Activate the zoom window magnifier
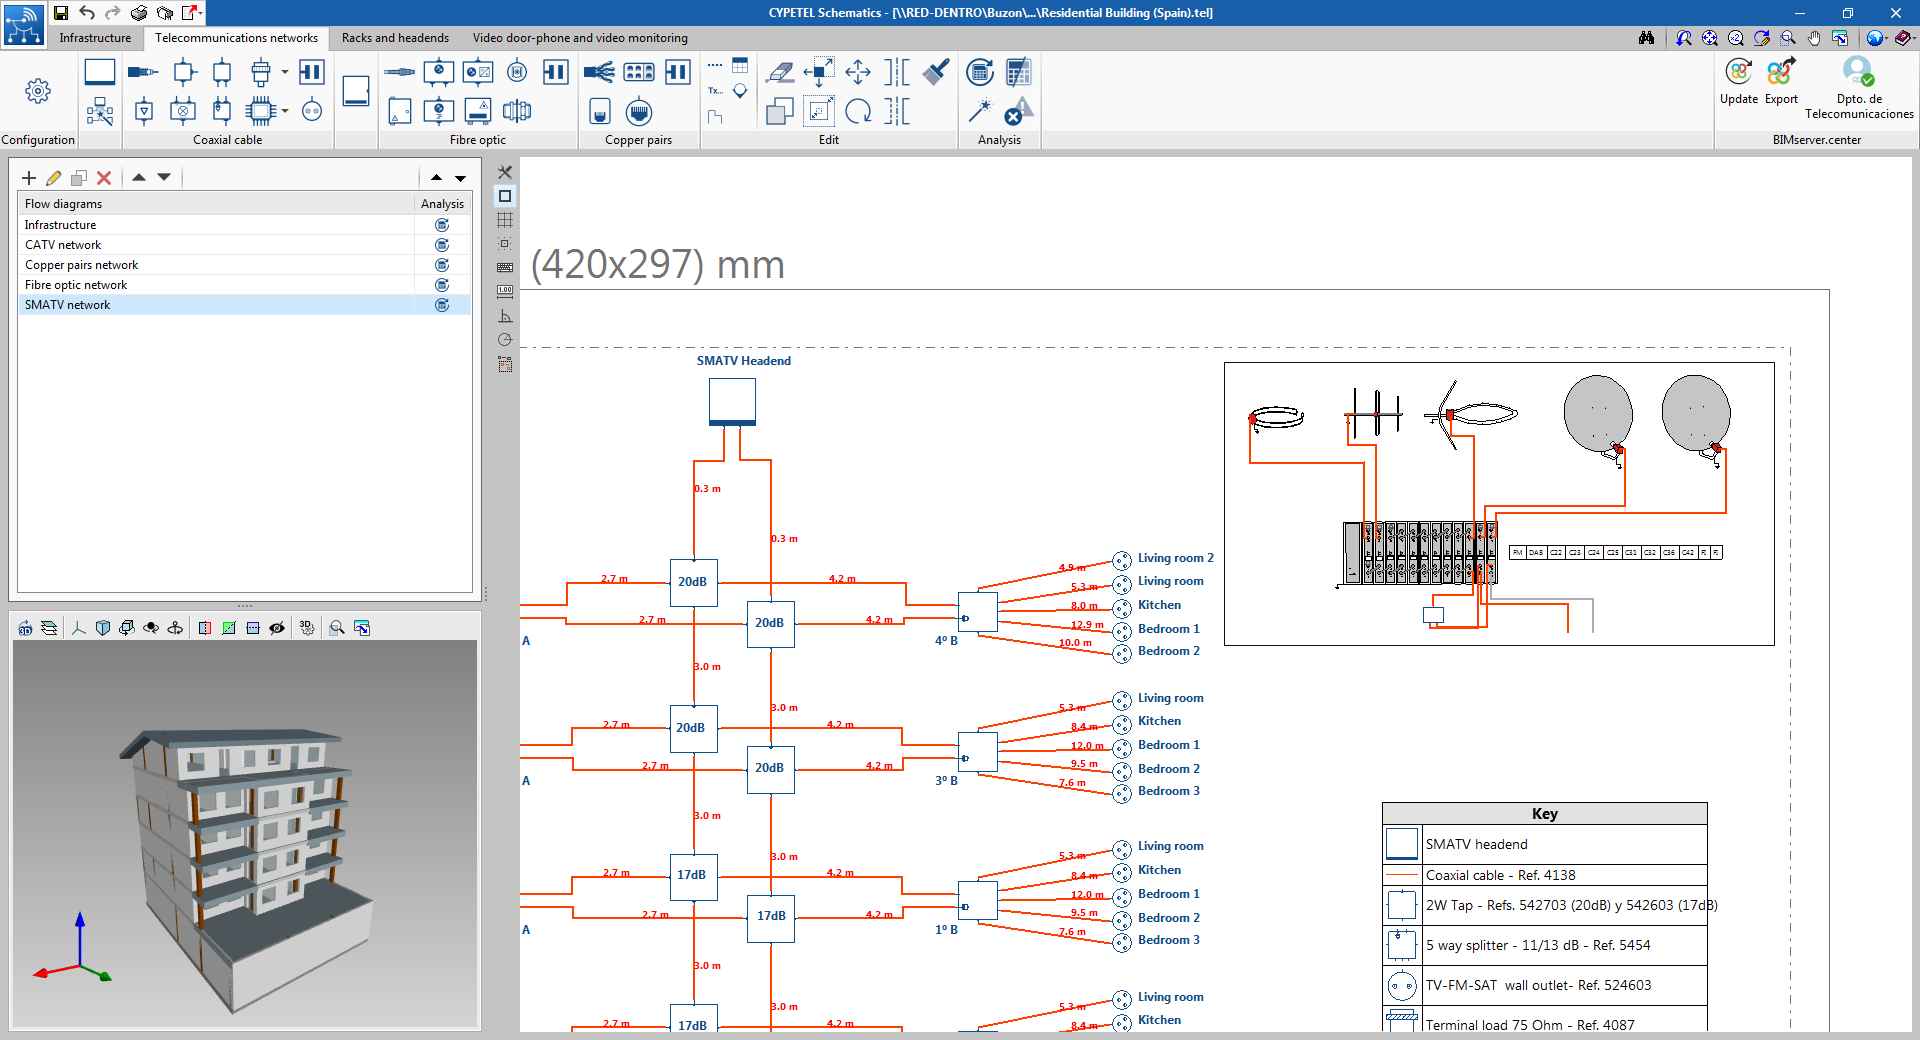 click(x=1788, y=38)
